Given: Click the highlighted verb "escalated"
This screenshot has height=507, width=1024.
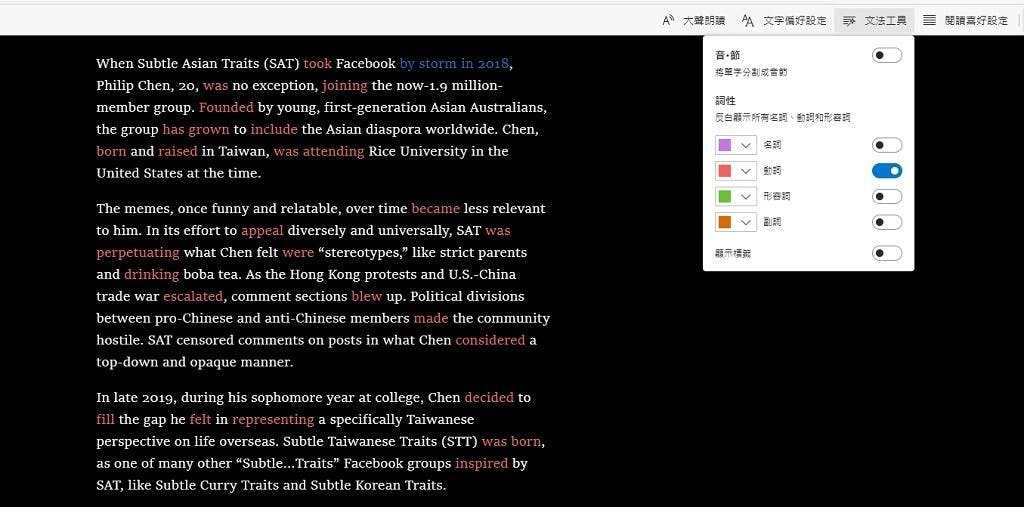Looking at the screenshot, I should click(193, 297).
